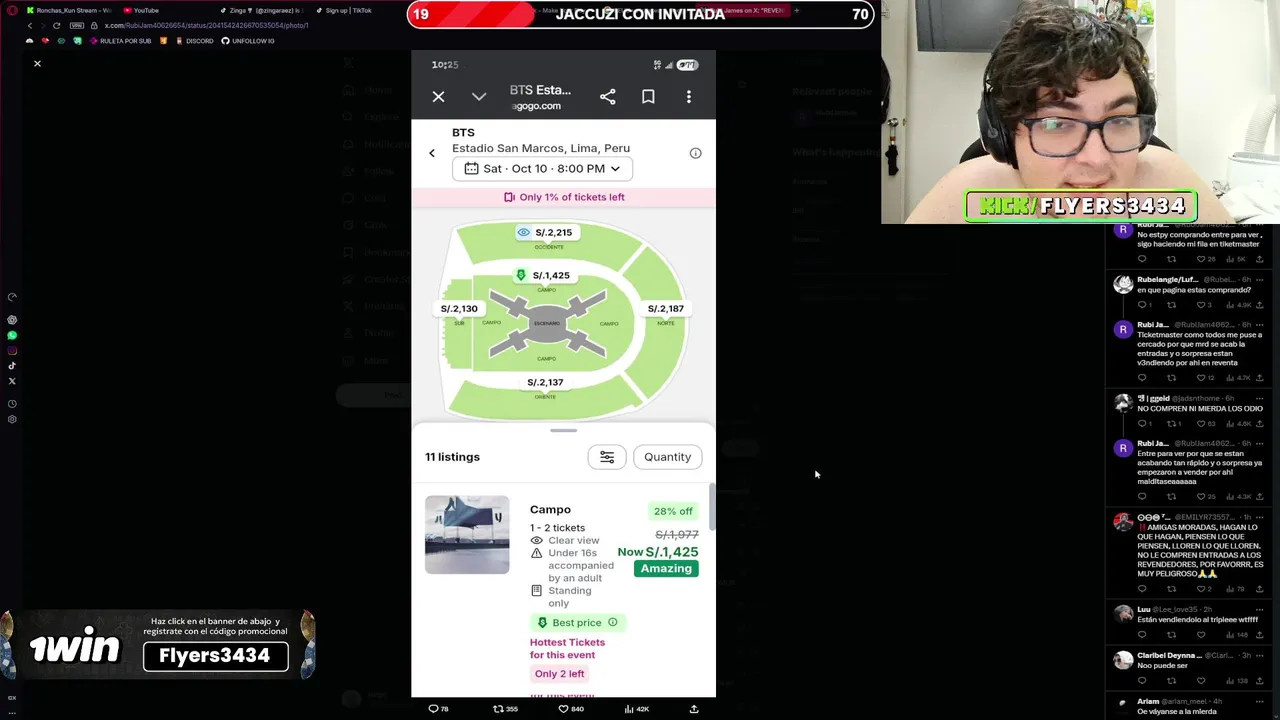
Task: Switch to the Zinga TikTok browser tab
Action: (260, 11)
